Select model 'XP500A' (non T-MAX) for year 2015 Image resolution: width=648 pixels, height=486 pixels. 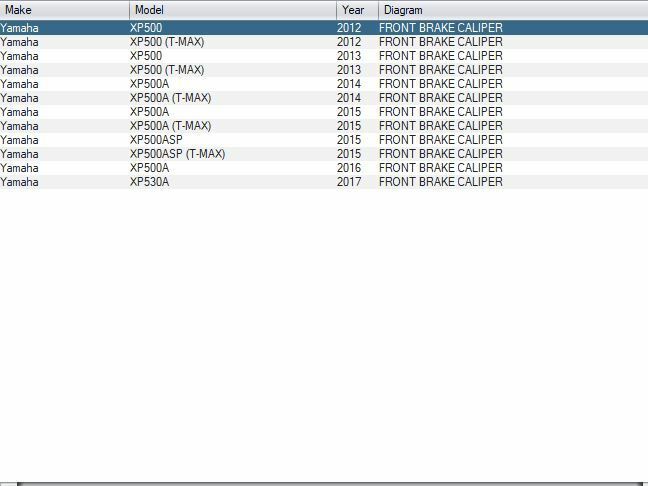150,112
